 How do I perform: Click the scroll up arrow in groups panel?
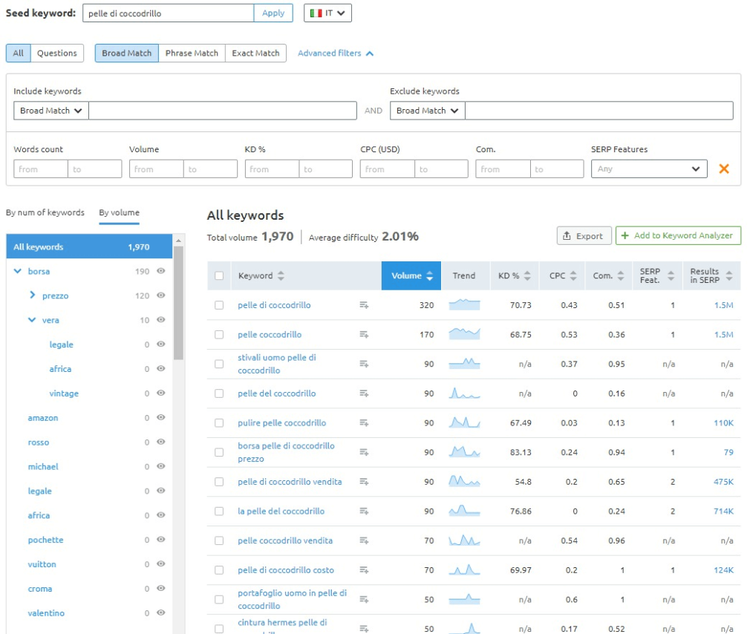pos(178,240)
